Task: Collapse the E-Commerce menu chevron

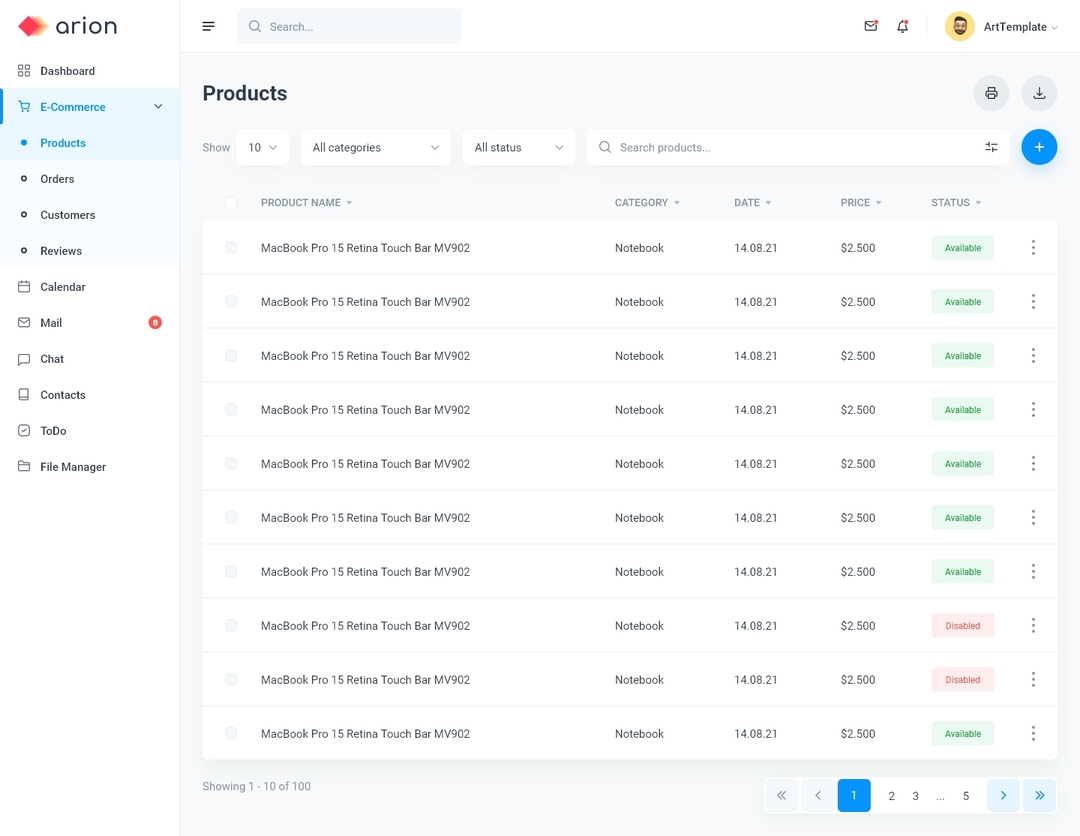Action: pos(158,107)
